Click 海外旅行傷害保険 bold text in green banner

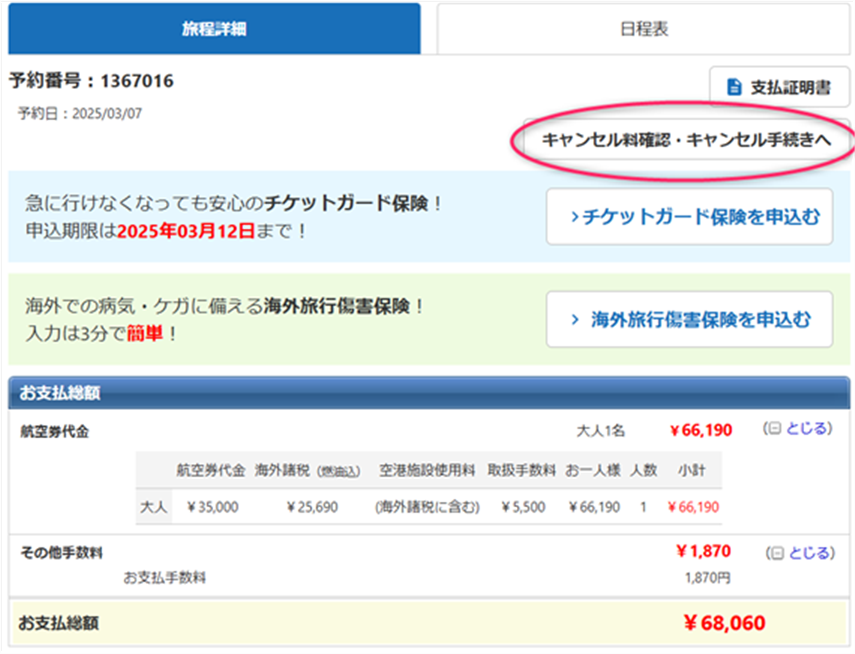336,305
